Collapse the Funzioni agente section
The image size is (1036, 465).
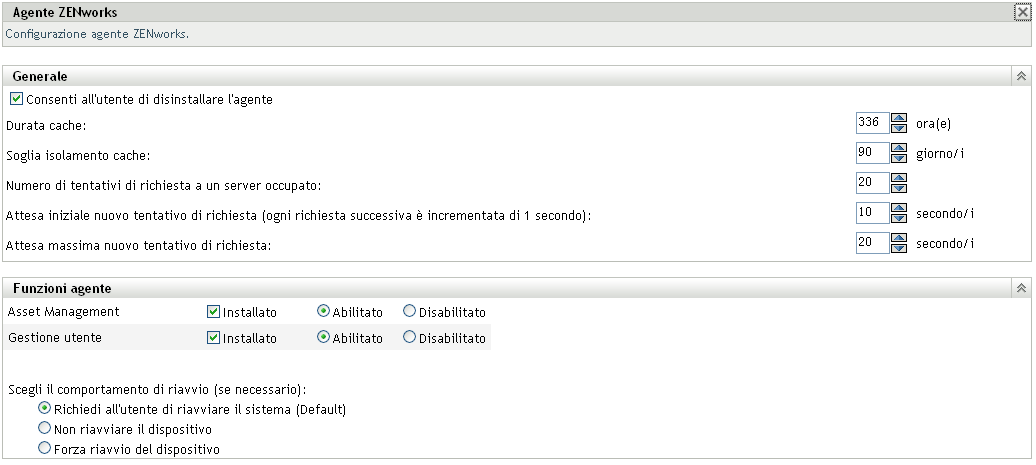1021,288
